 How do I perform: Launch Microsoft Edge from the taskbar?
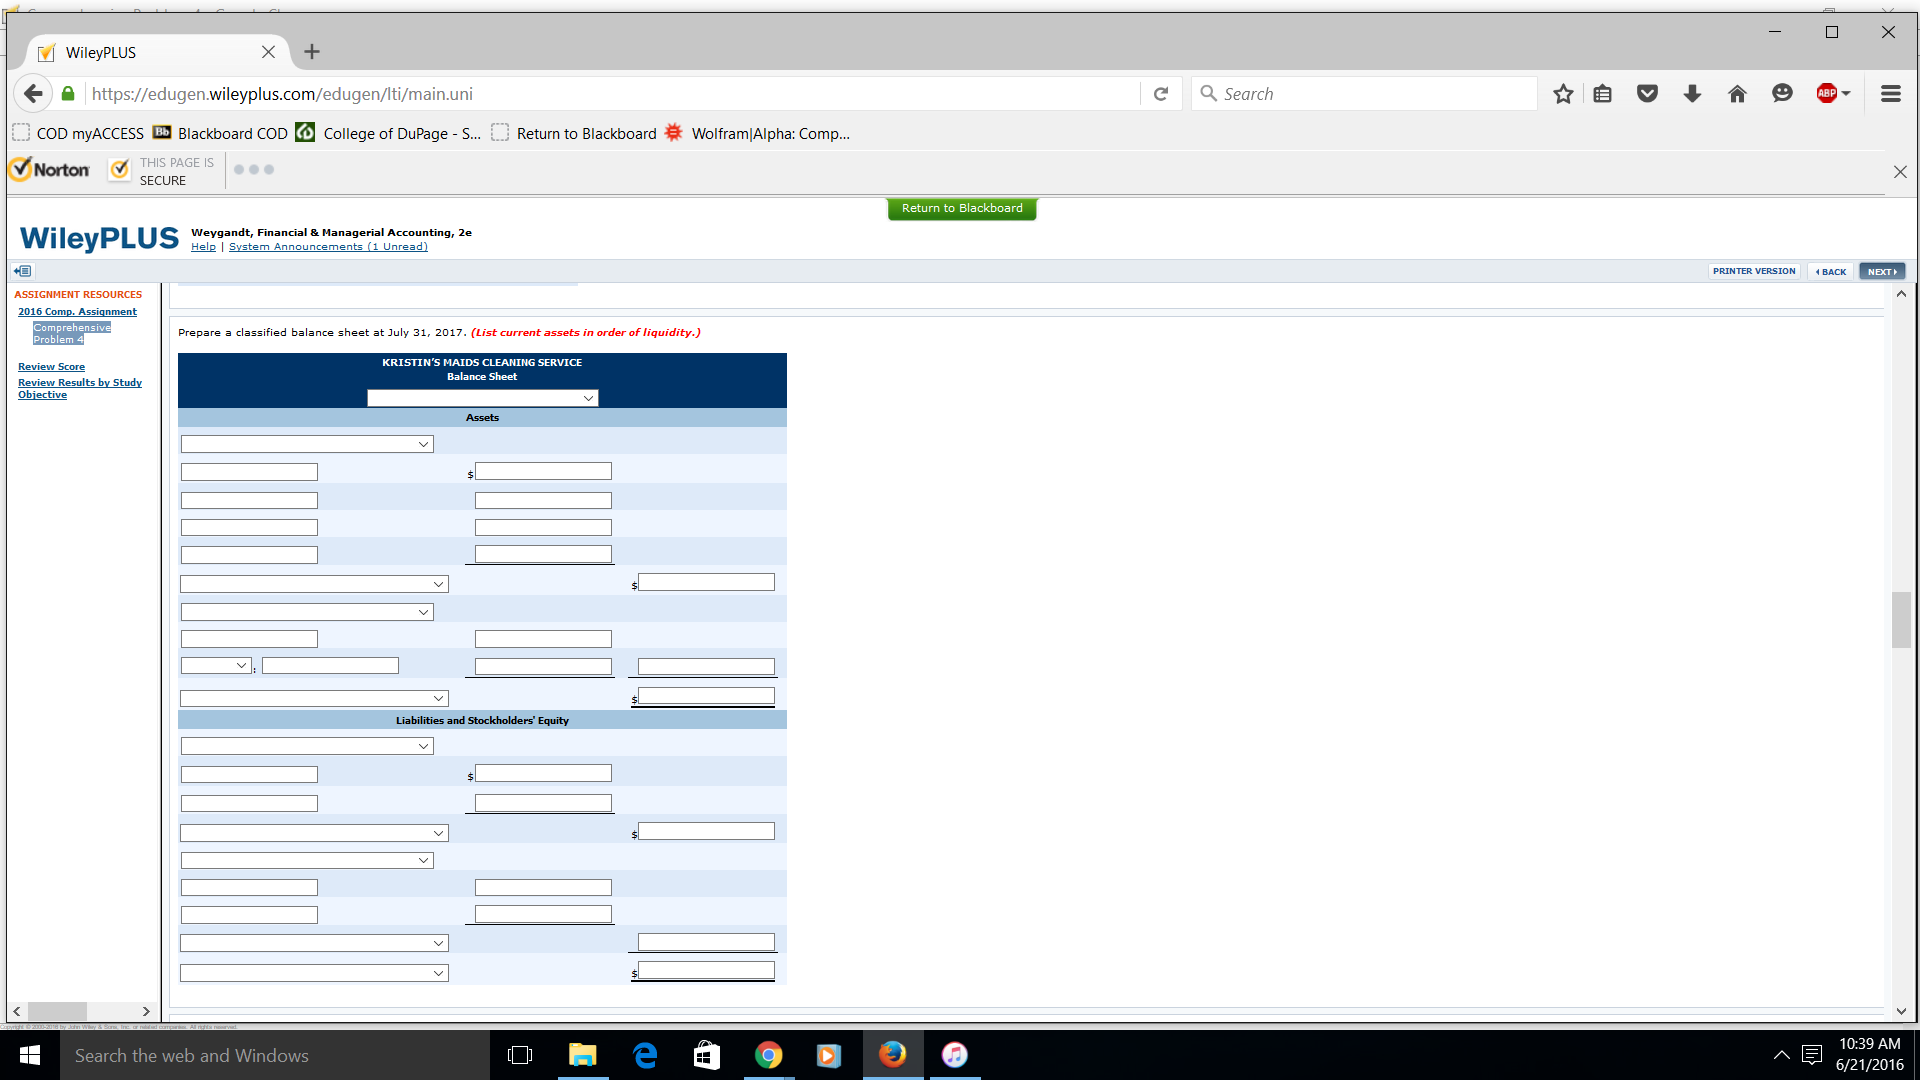[645, 1055]
